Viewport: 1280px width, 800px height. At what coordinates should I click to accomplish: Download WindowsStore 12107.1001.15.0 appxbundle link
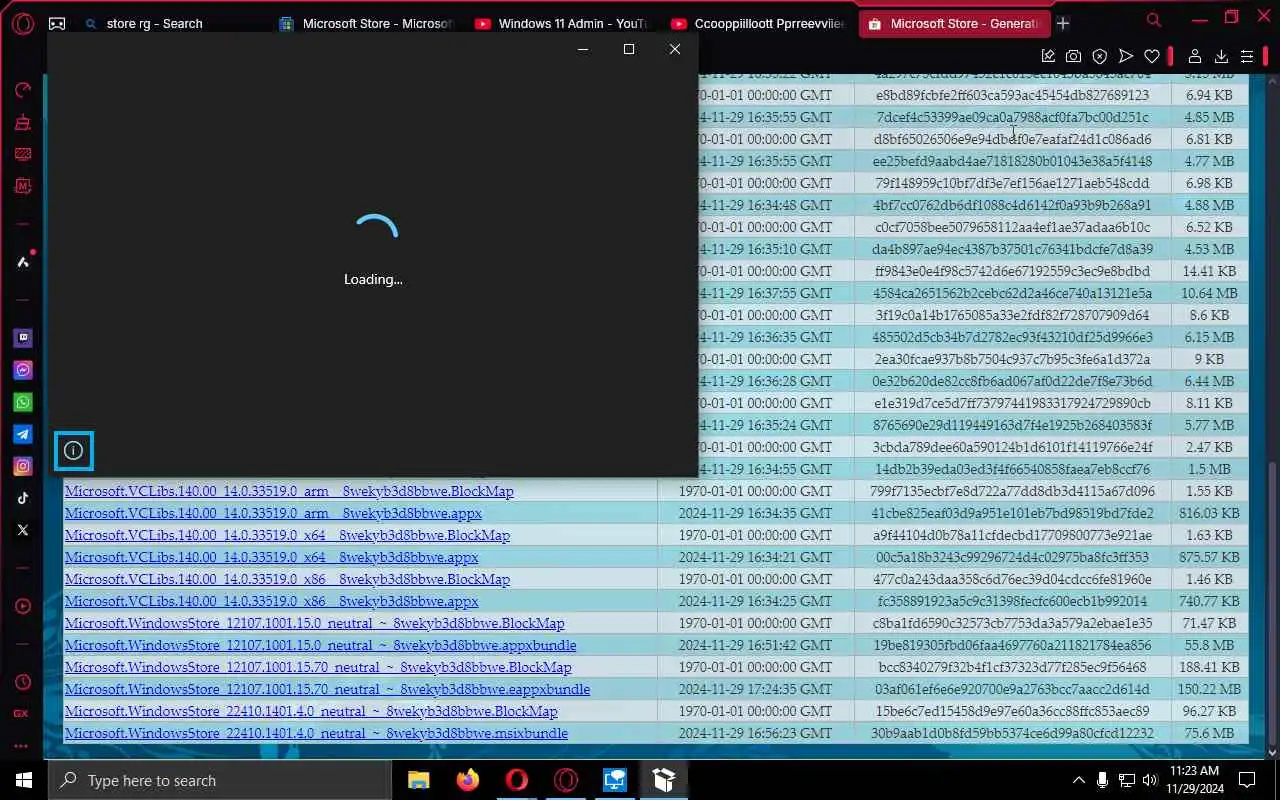(320, 645)
